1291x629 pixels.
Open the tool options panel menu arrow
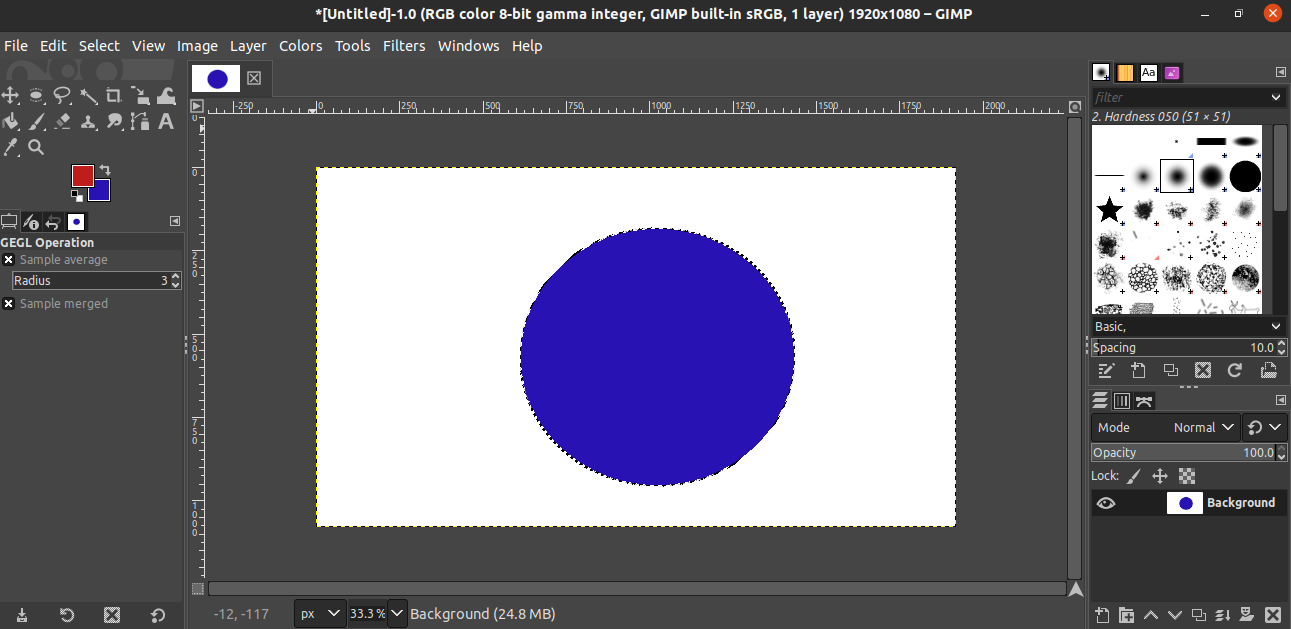pyautogui.click(x=175, y=221)
